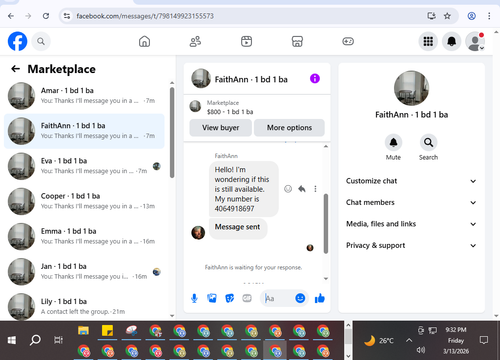500x360 pixels.
Task: Click the volume speaker icon in tray
Action: (x=421, y=350)
